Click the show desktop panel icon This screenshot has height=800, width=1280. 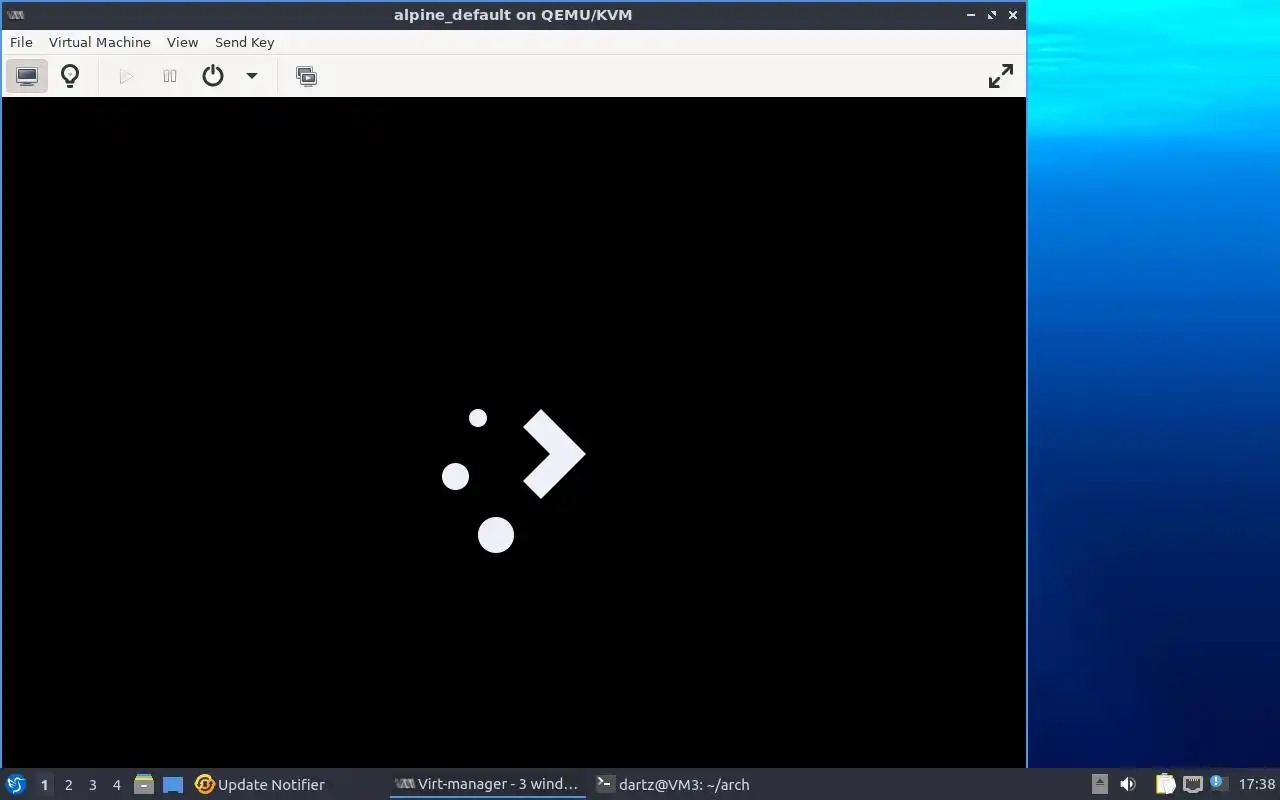[x=173, y=785]
